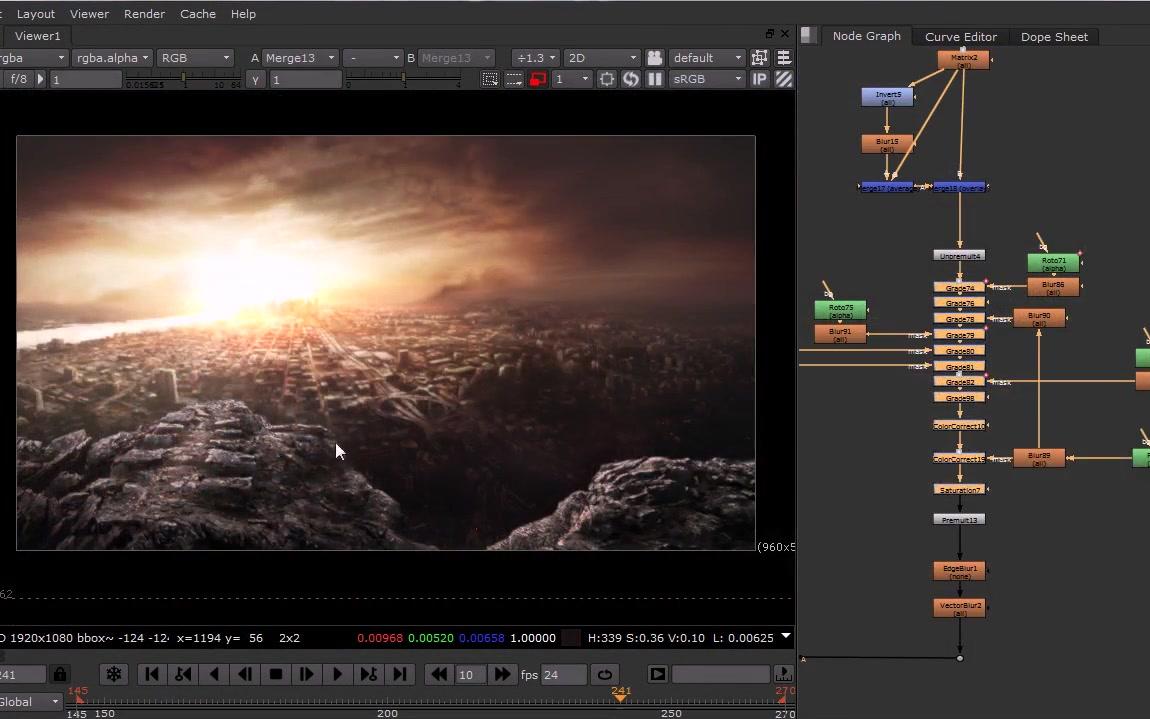The height and width of the screenshot is (719, 1150).
Task: Open the sRGB viewer process dropdown
Action: click(x=708, y=79)
